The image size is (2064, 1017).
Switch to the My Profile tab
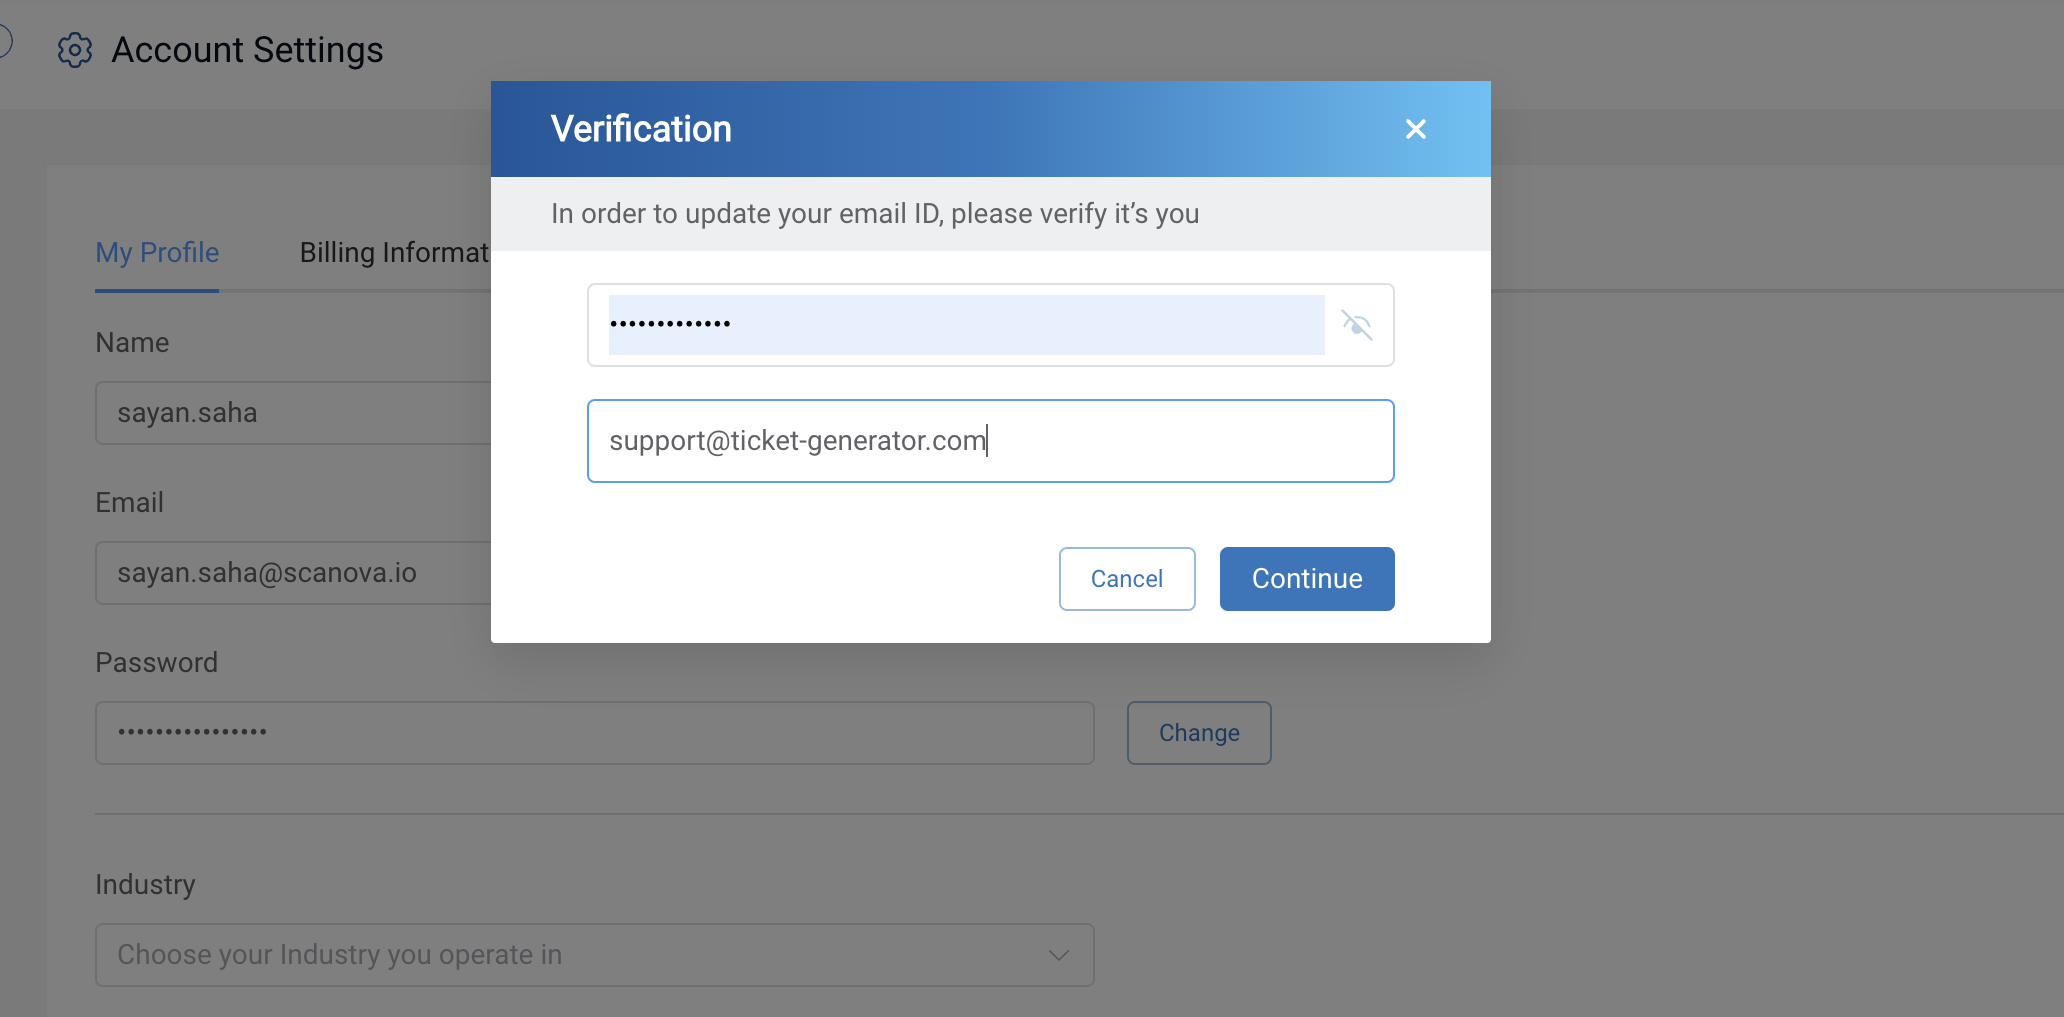point(157,253)
